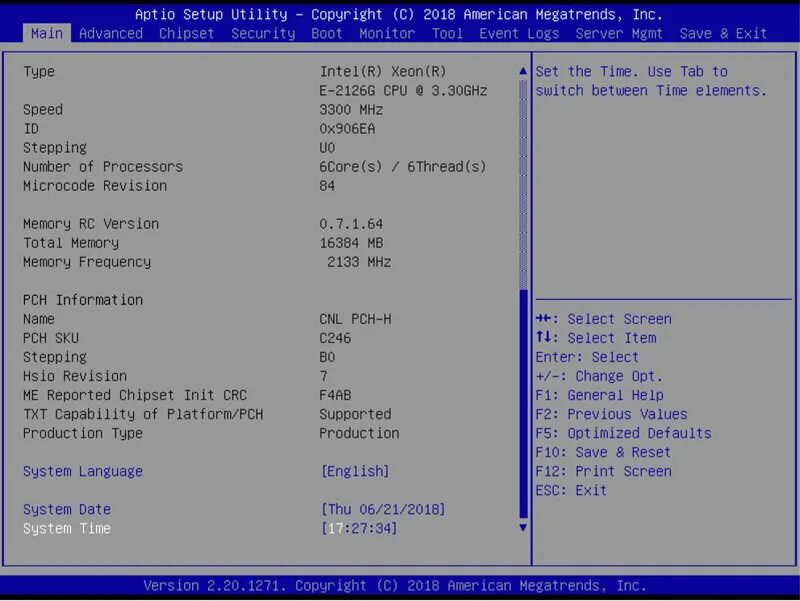This screenshot has height=601, width=800.
Task: Click the scrollbar down arrow
Action: point(523,528)
